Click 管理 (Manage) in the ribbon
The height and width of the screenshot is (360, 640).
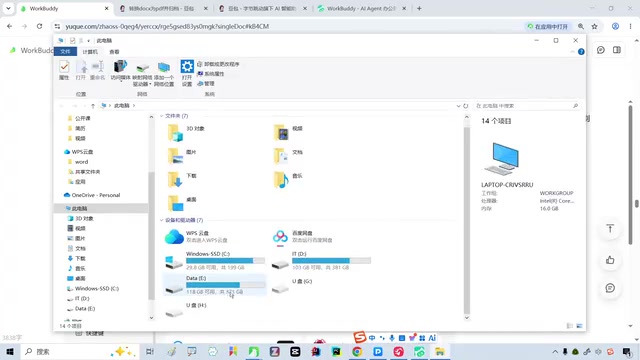coord(206,83)
